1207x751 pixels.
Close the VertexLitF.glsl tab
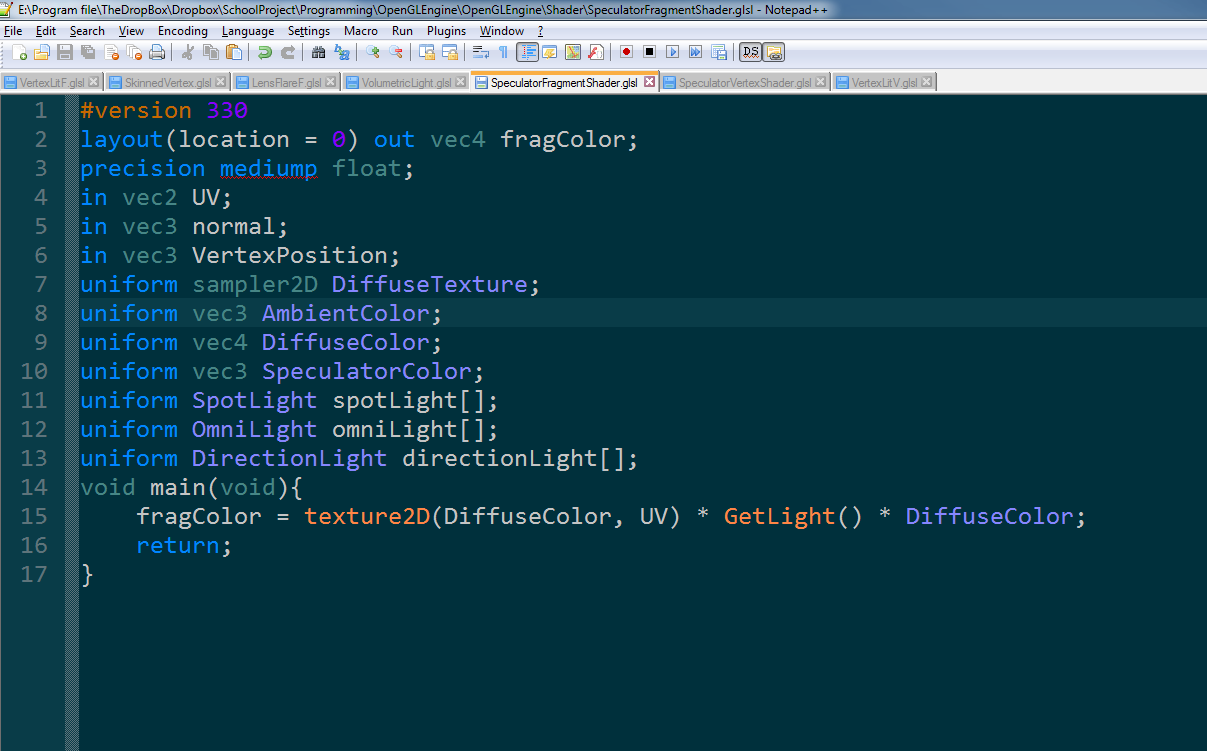click(x=94, y=82)
